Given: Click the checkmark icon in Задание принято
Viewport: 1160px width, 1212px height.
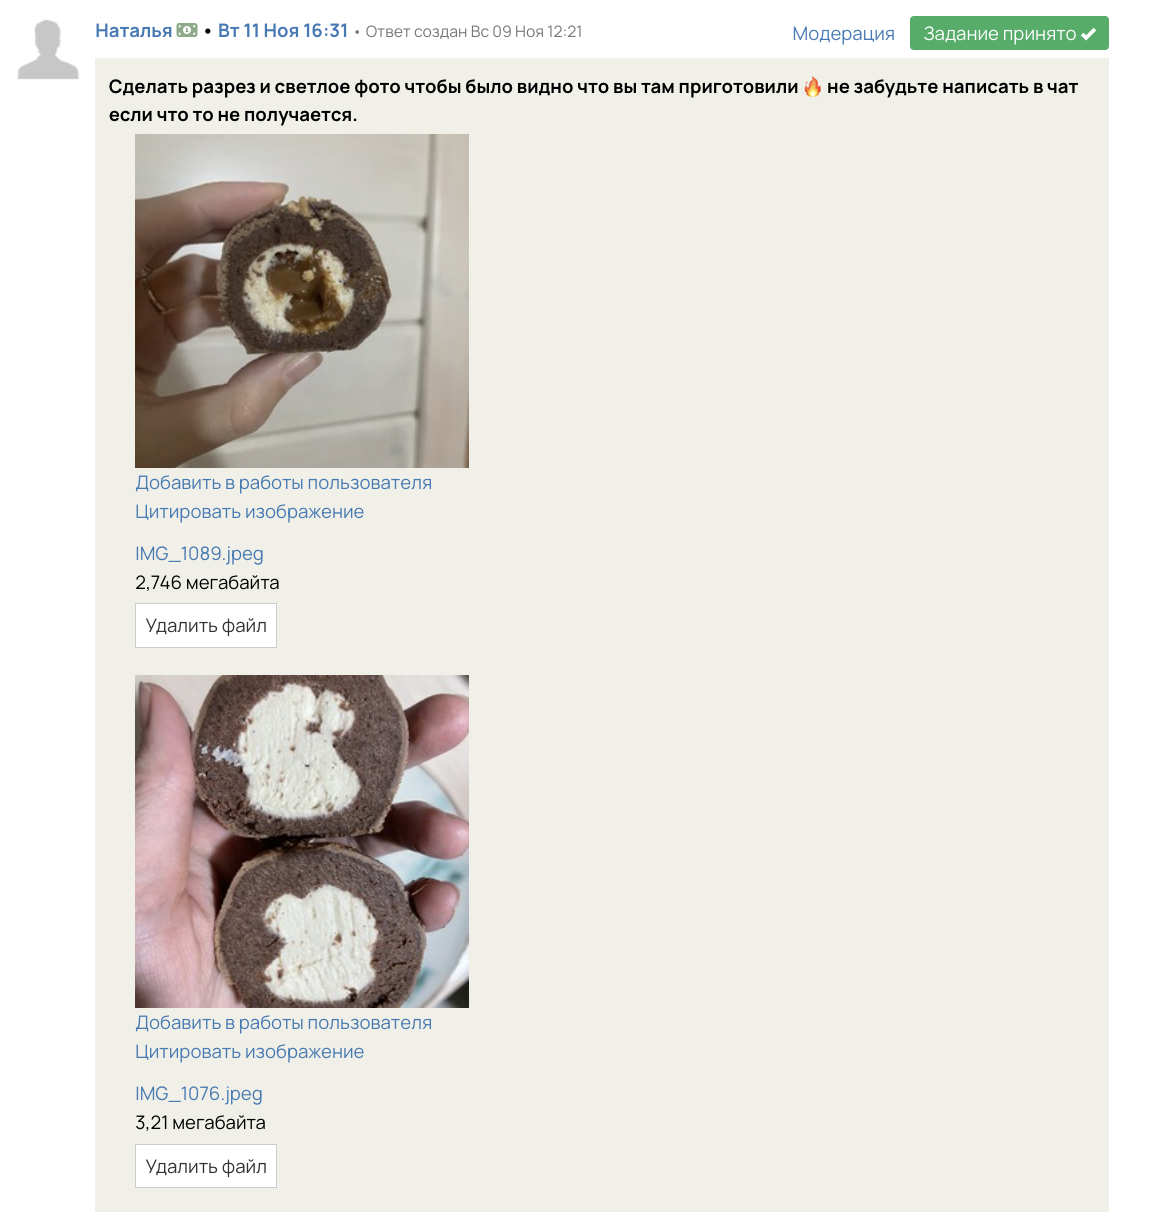Looking at the screenshot, I should click(x=1089, y=34).
